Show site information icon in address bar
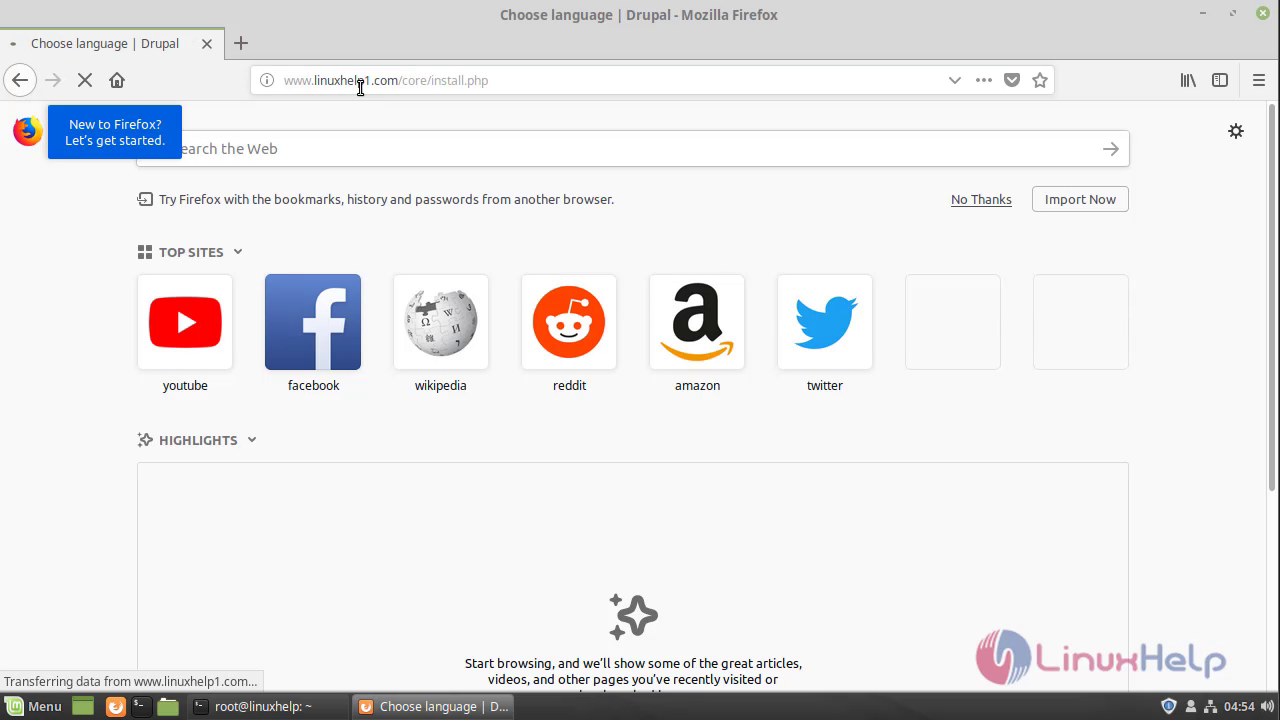The width and height of the screenshot is (1280, 720). click(267, 80)
